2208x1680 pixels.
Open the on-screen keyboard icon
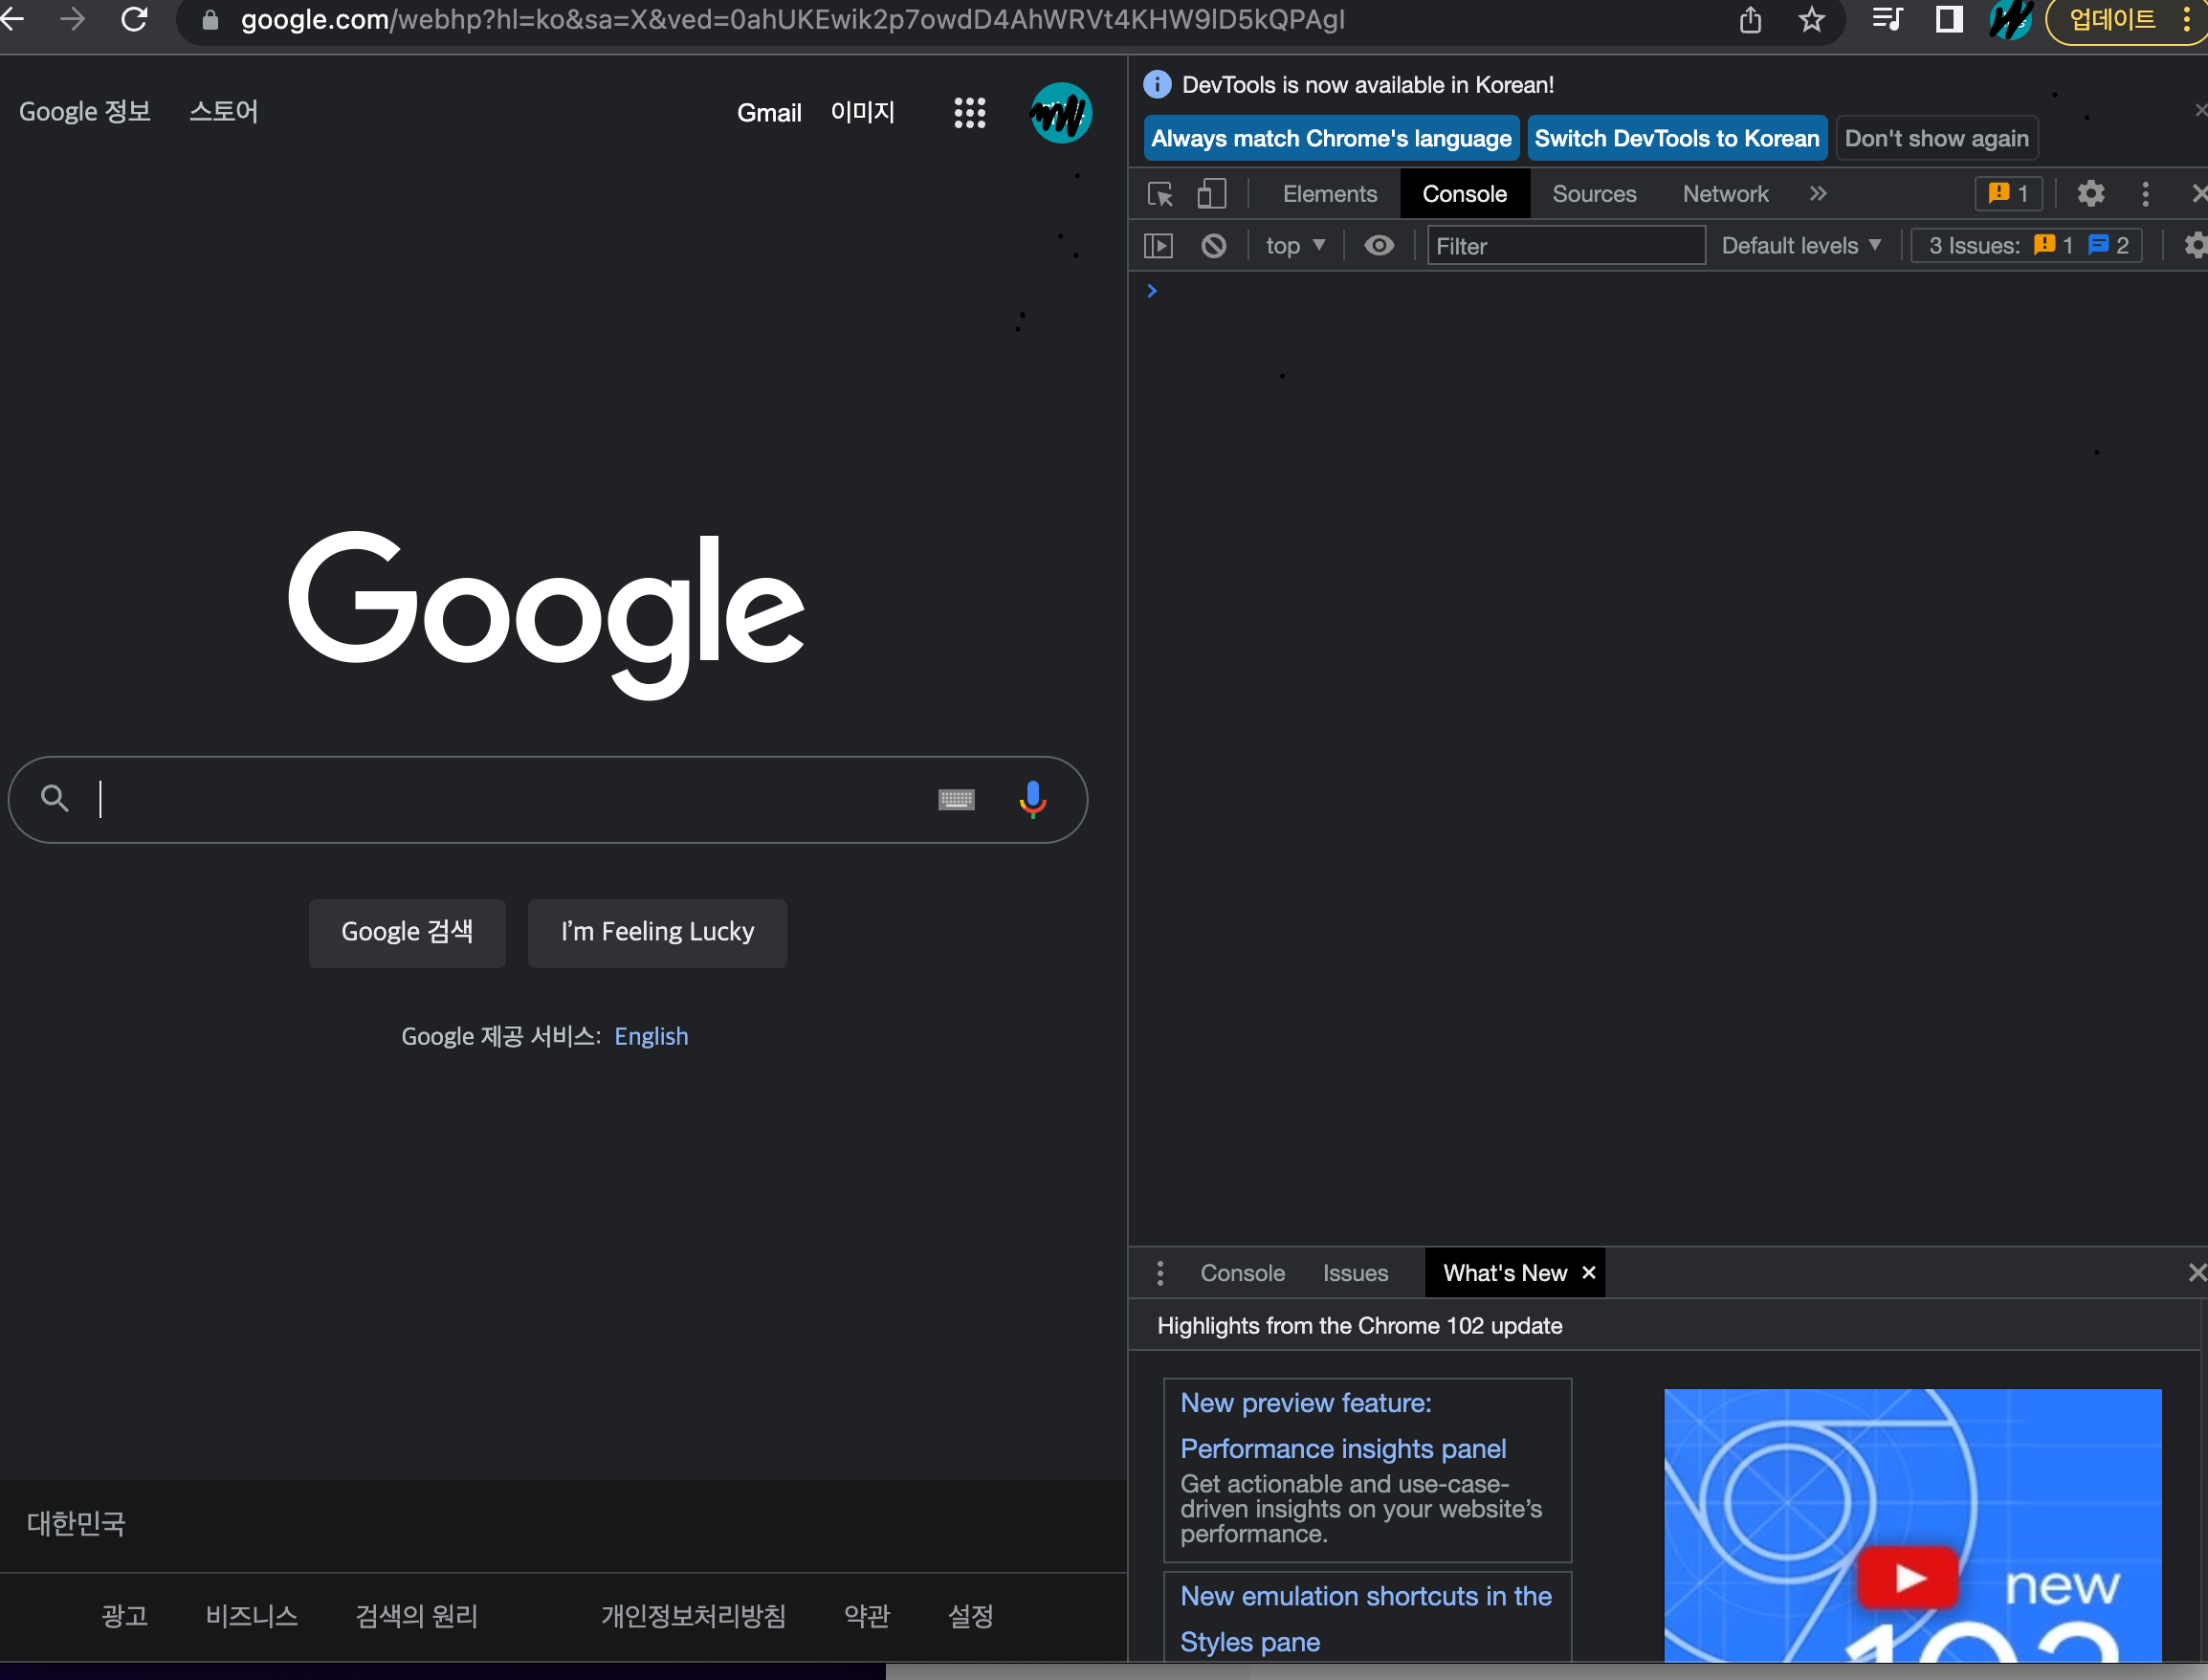pyautogui.click(x=956, y=799)
